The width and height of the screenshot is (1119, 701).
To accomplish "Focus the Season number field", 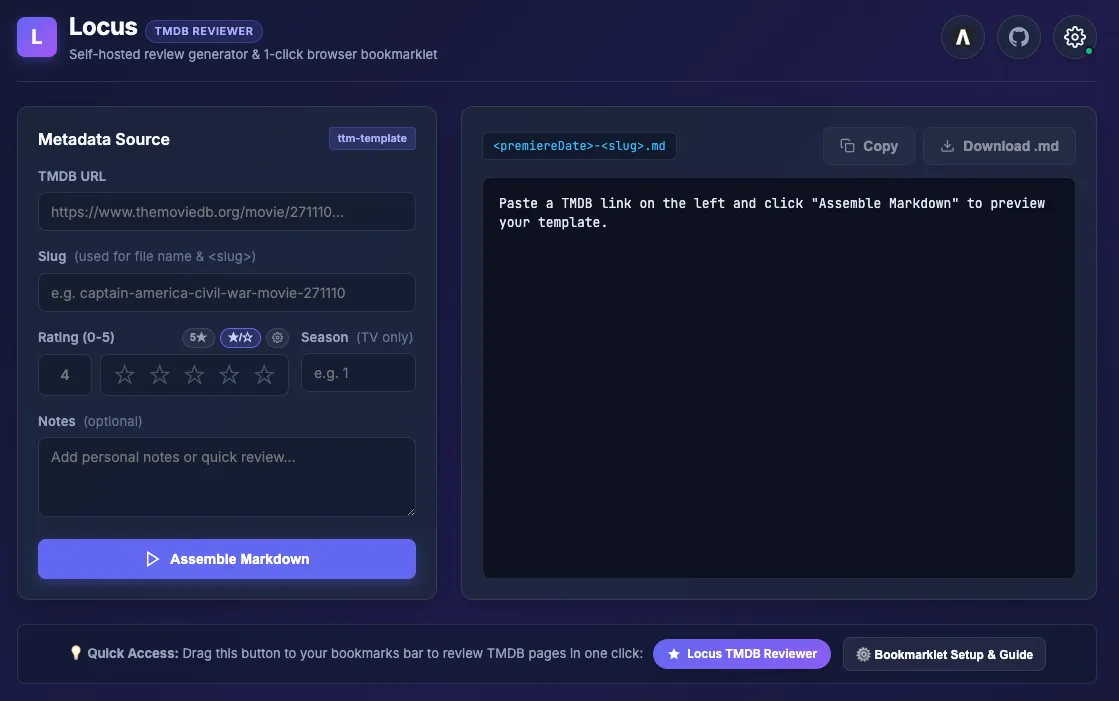I will [x=358, y=373].
